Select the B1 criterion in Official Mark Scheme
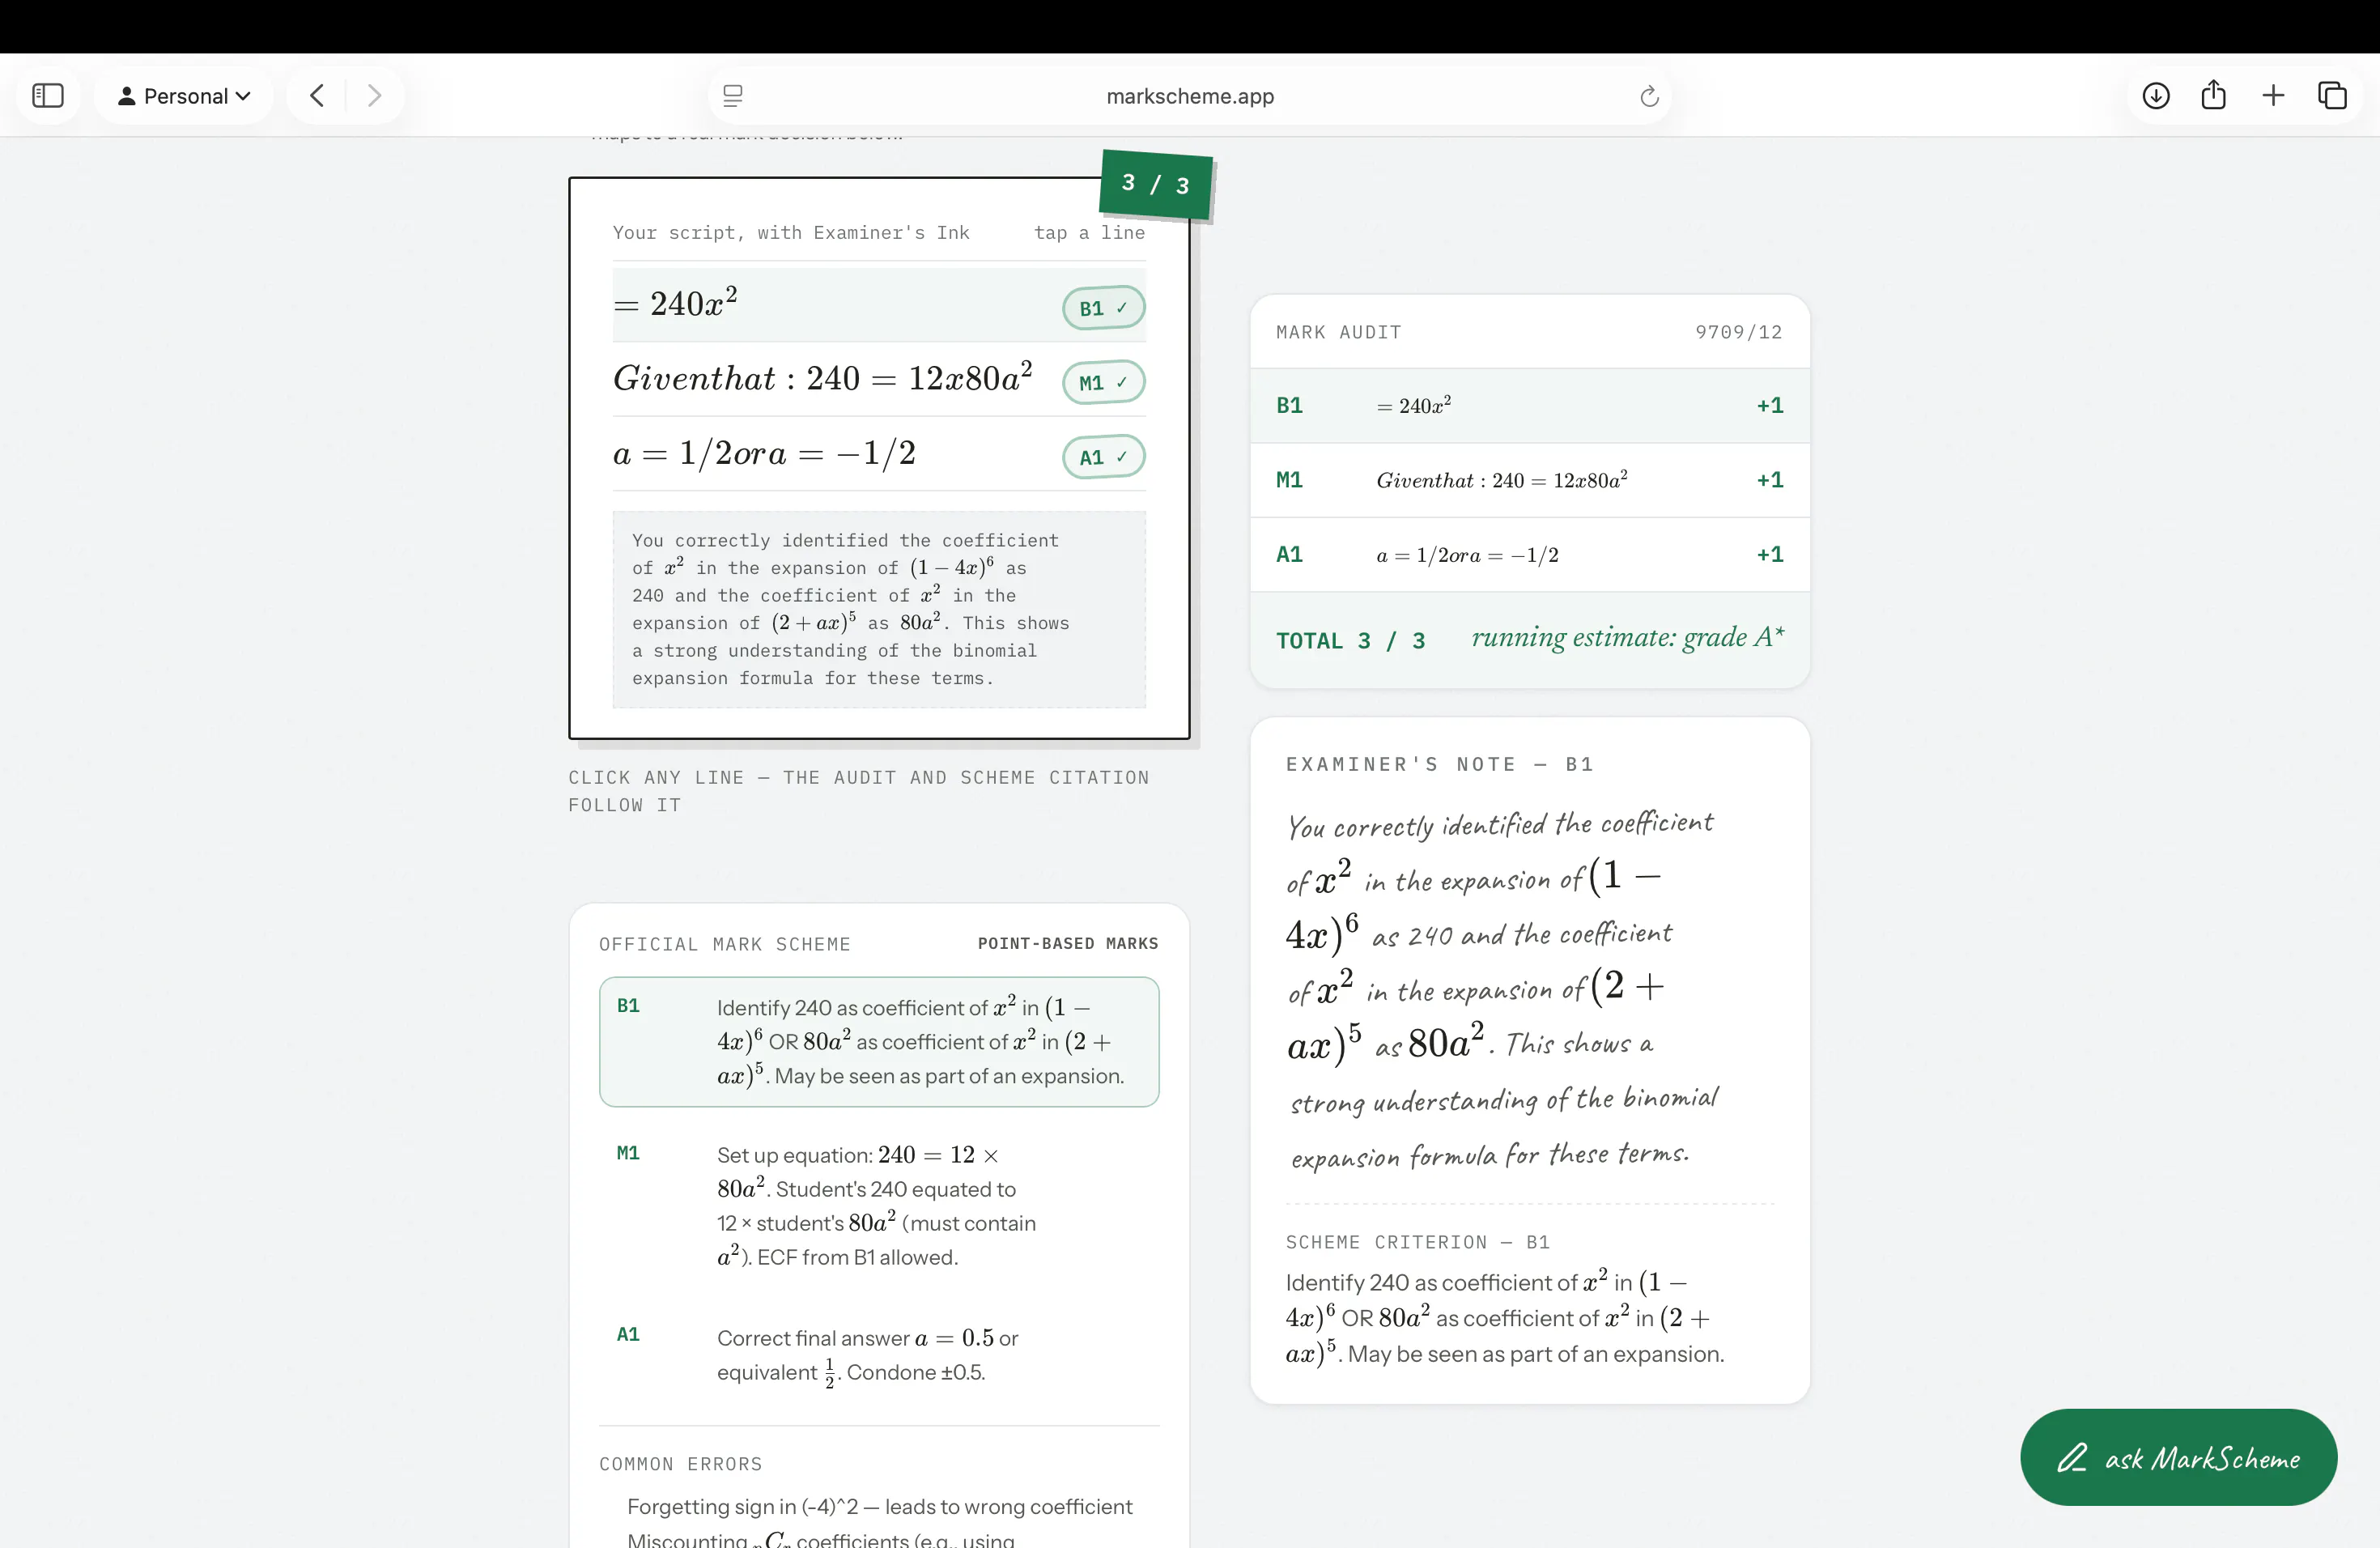The image size is (2380, 1548). 879,1041
